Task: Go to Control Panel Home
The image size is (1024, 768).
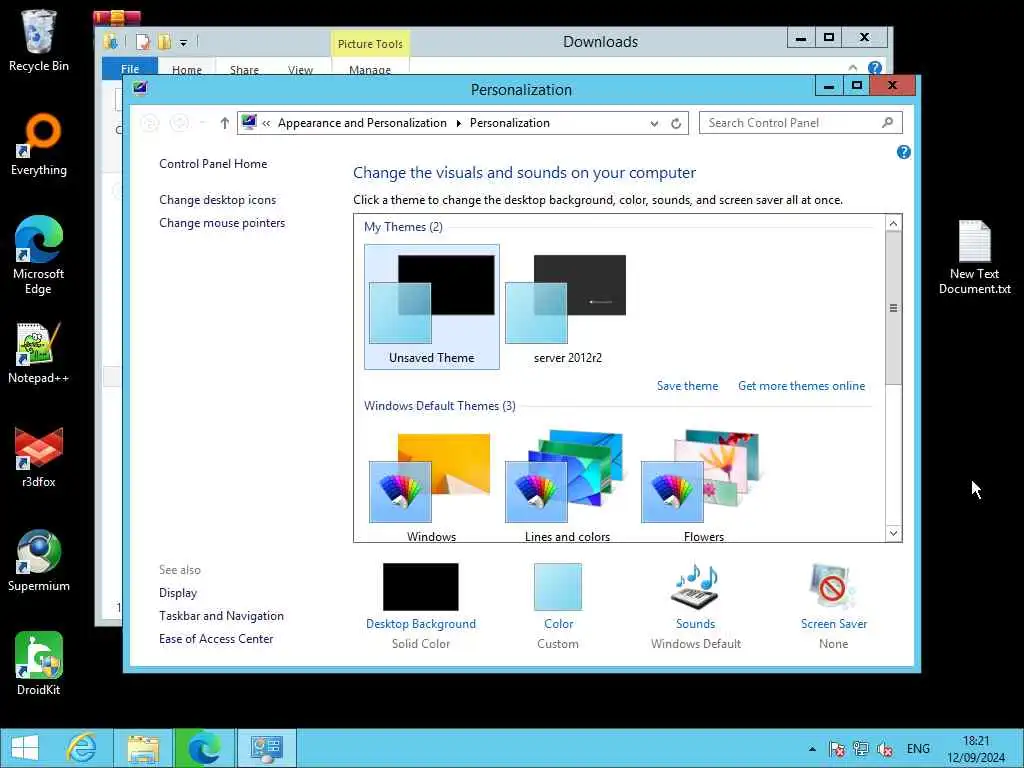Action: click(x=213, y=164)
